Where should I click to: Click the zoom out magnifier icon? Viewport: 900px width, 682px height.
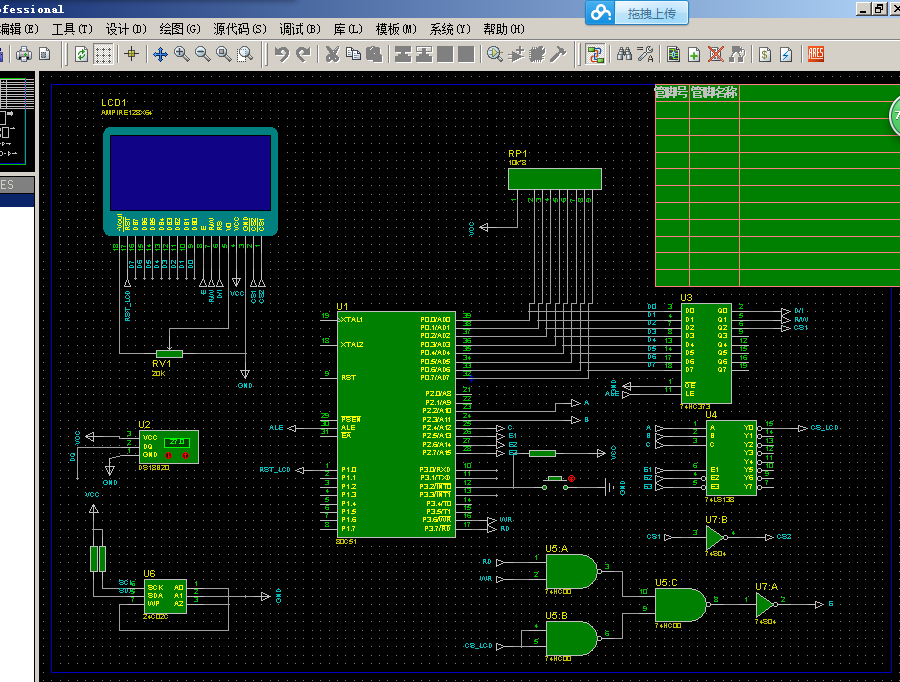pyautogui.click(x=203, y=55)
